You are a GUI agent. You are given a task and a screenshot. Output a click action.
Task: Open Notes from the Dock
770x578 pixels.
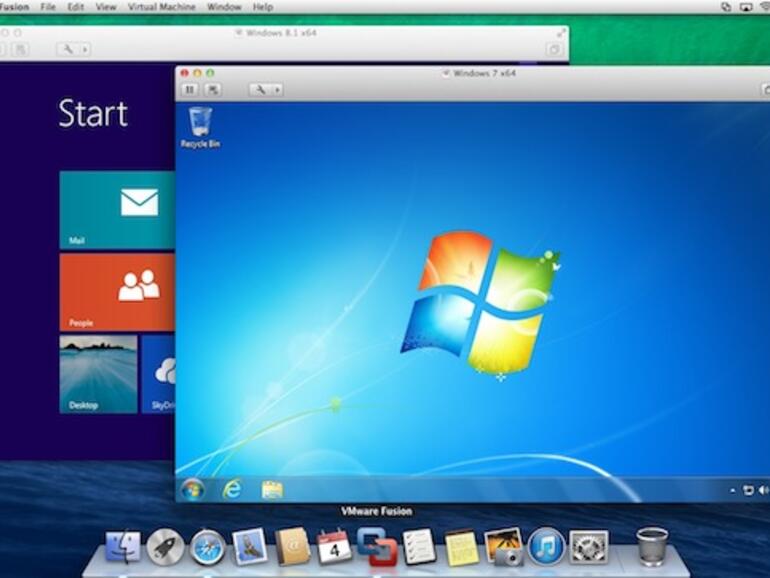(x=461, y=547)
